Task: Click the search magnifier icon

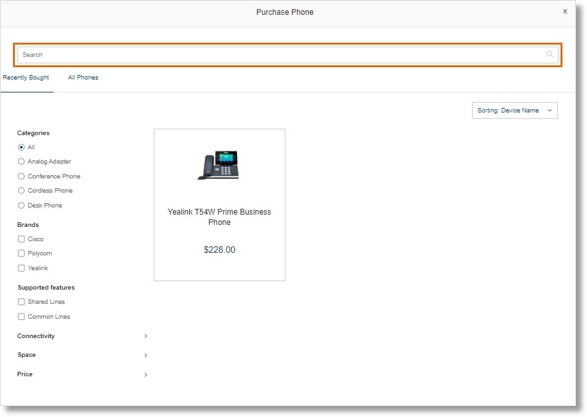Action: pos(549,54)
